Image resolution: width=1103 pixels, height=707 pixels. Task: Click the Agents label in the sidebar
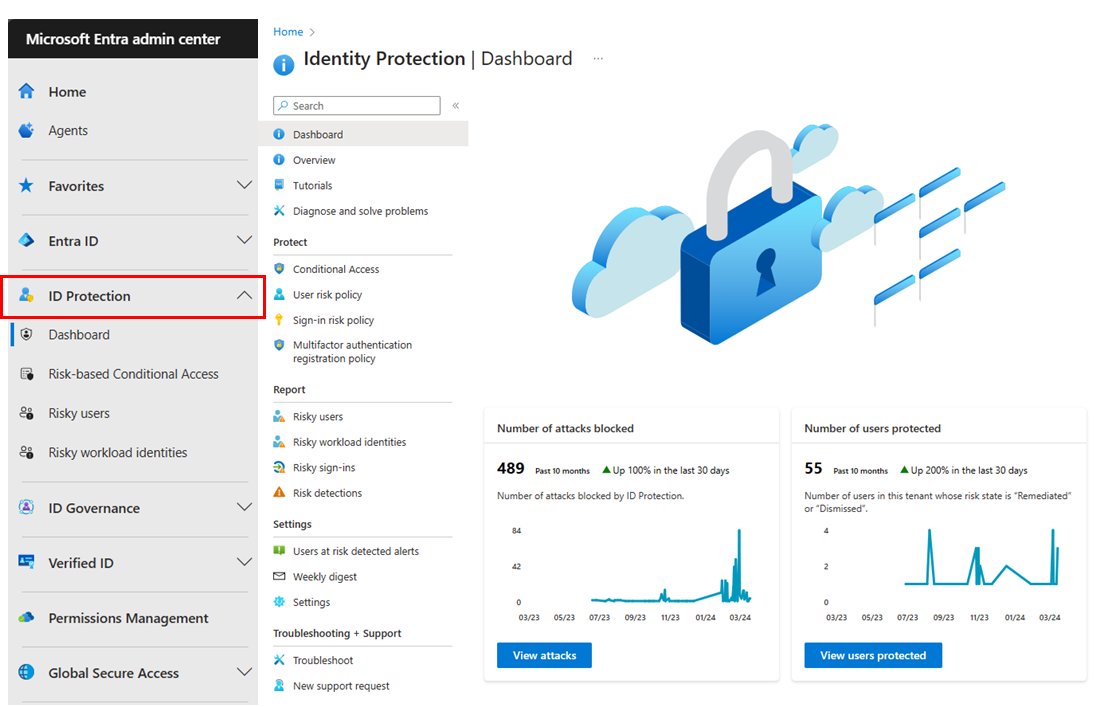coord(68,130)
